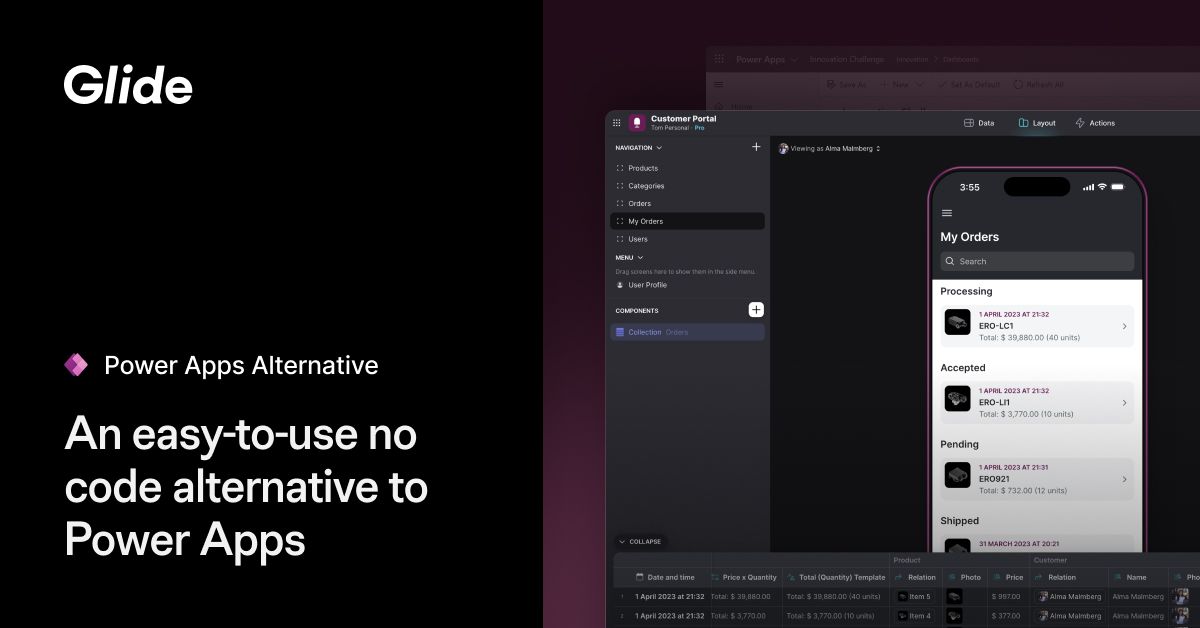Click Save As in the Power Apps window
The height and width of the screenshot is (628, 1200).
coord(846,85)
